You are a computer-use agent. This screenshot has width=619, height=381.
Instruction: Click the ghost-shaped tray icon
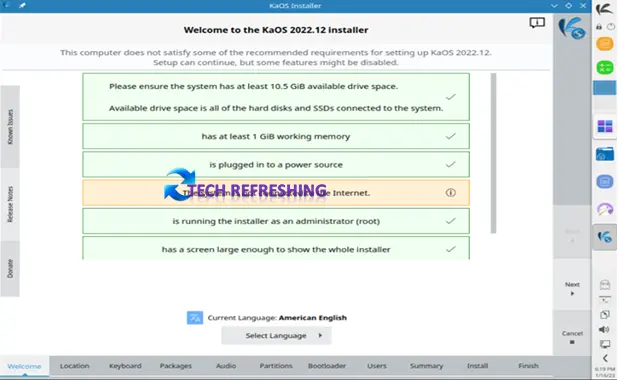tap(605, 284)
